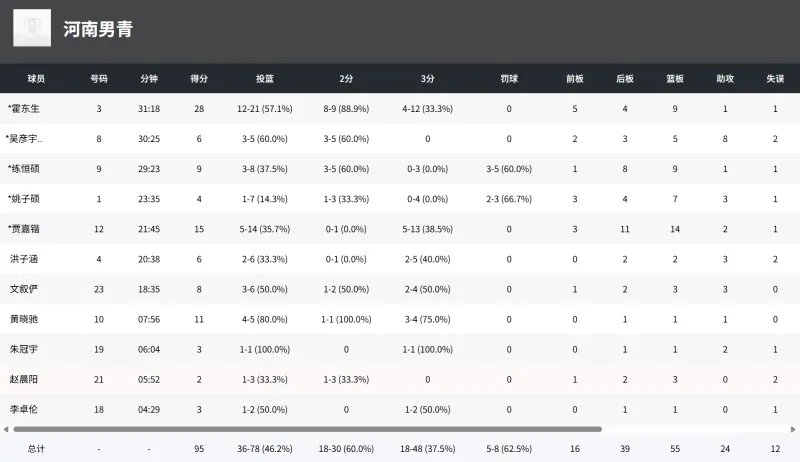
Task: Select player name *贾嘉锴
Action: click(23, 229)
